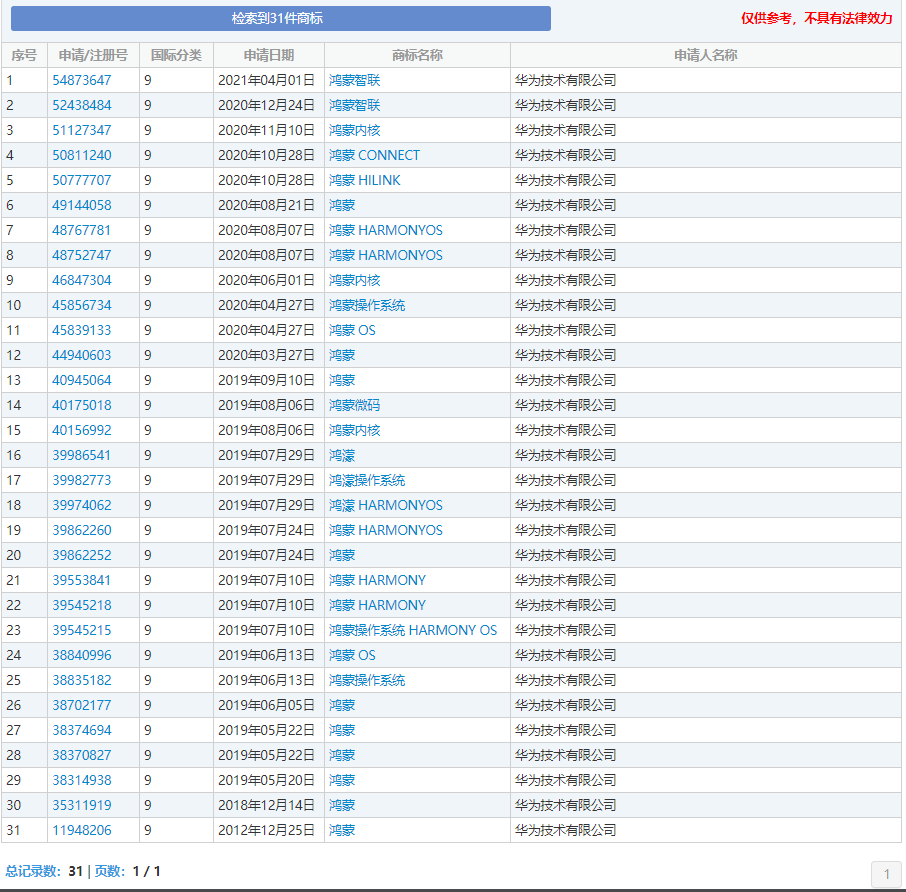Viewport: 906px width, 892px height.
Task: Open application number 46847304
Action: coord(81,280)
